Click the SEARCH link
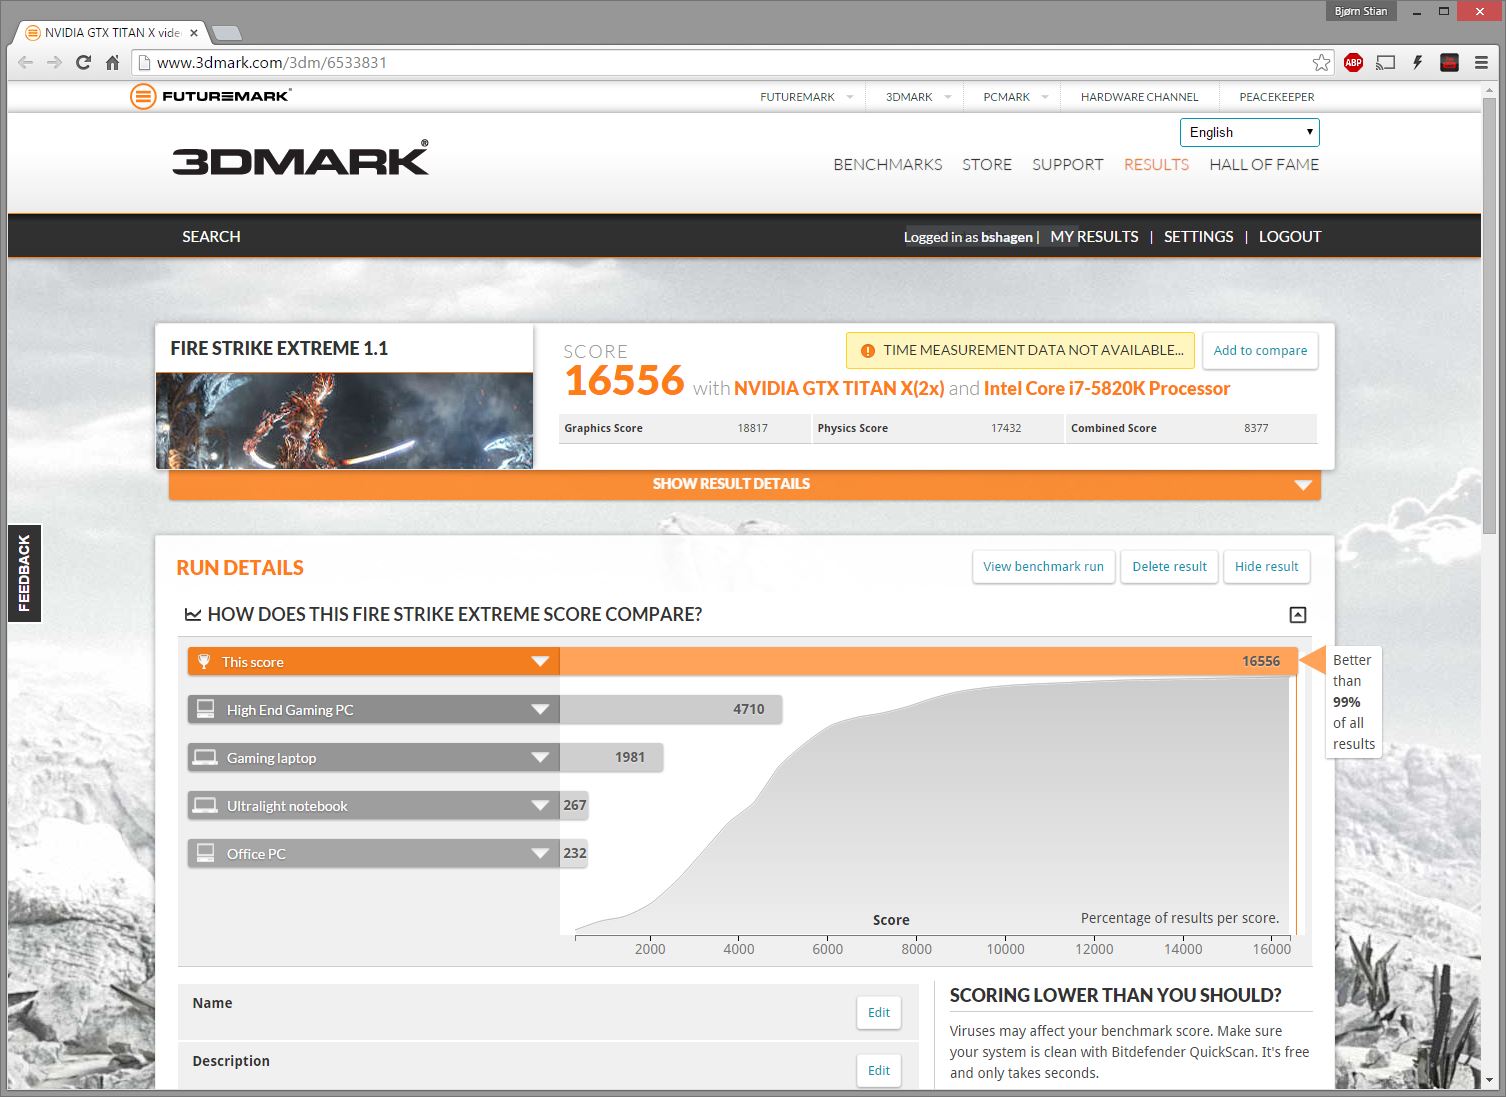Viewport: 1506px width, 1097px height. 211,236
